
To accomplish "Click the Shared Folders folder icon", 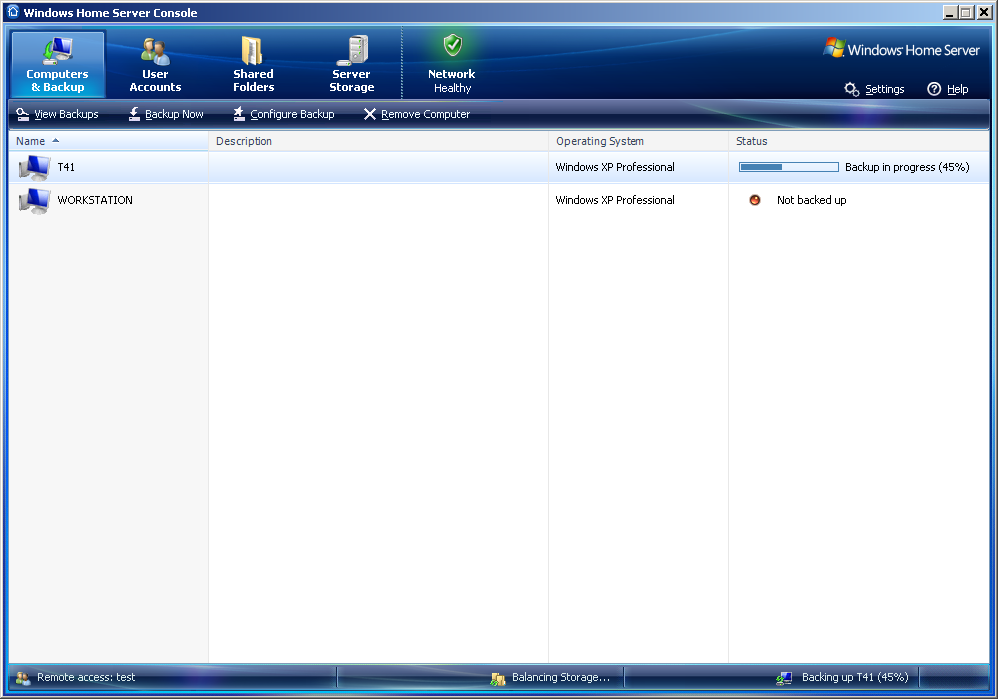I will [x=252, y=50].
